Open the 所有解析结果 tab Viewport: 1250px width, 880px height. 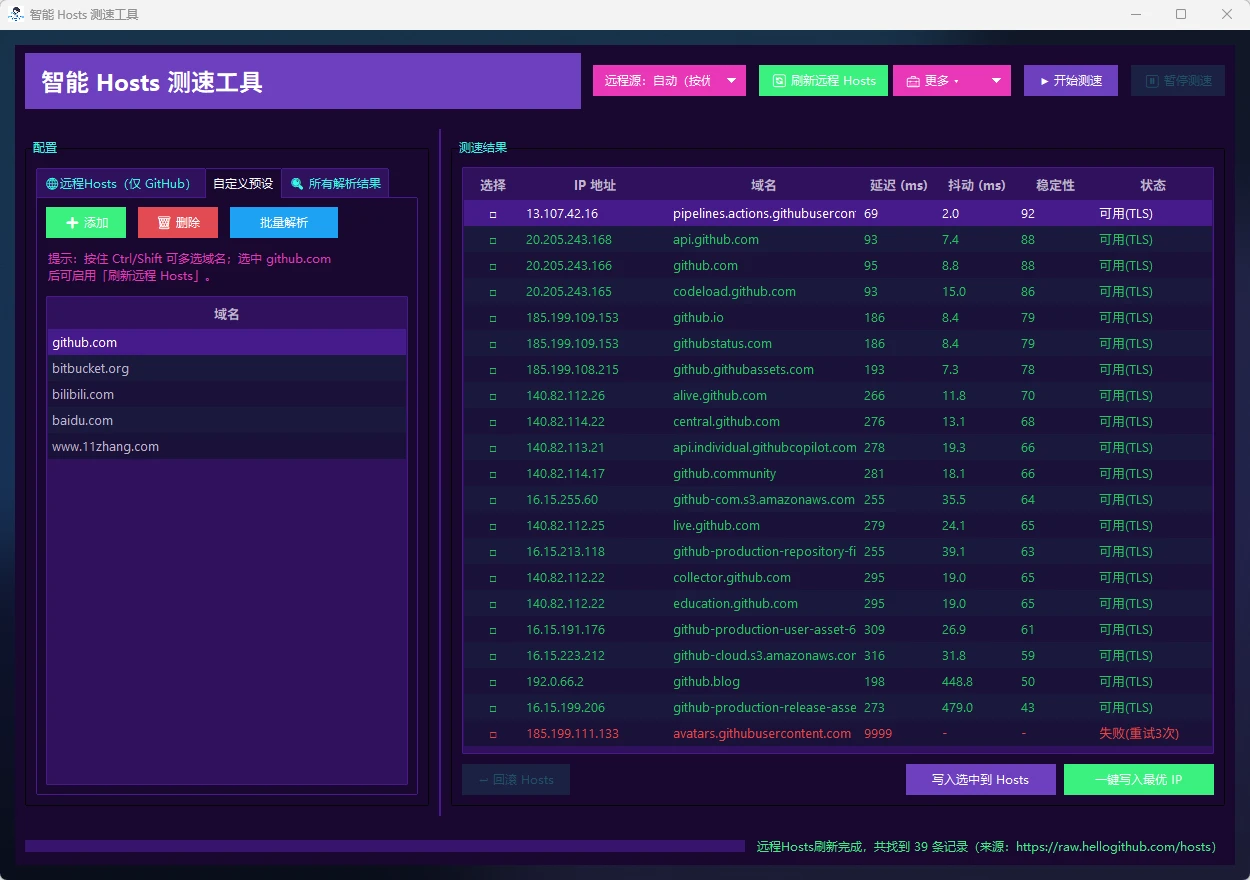point(336,184)
